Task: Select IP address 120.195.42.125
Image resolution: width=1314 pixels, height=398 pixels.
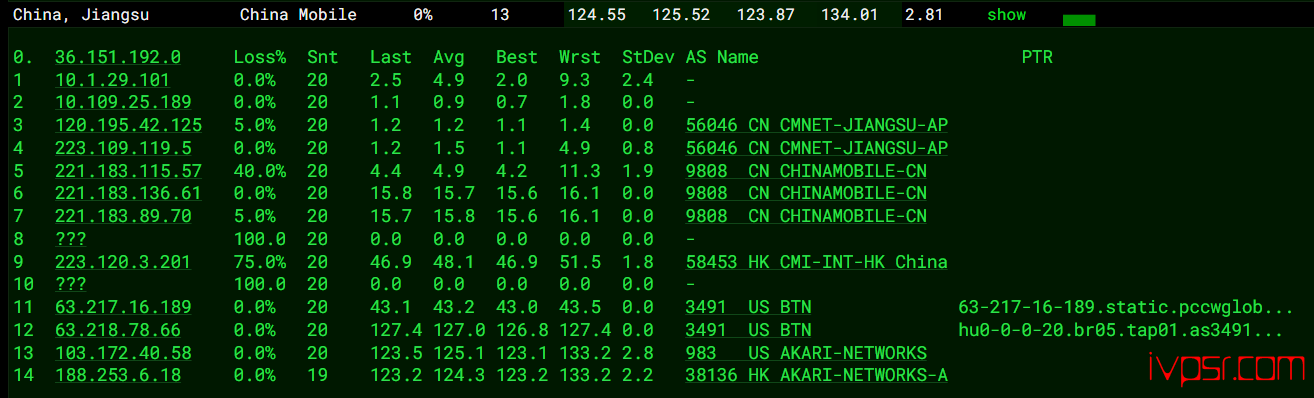Action: [128, 125]
